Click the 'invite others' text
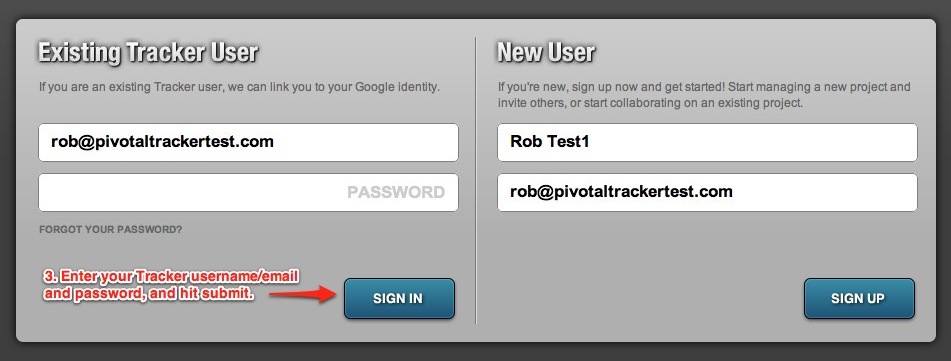 [x=529, y=103]
